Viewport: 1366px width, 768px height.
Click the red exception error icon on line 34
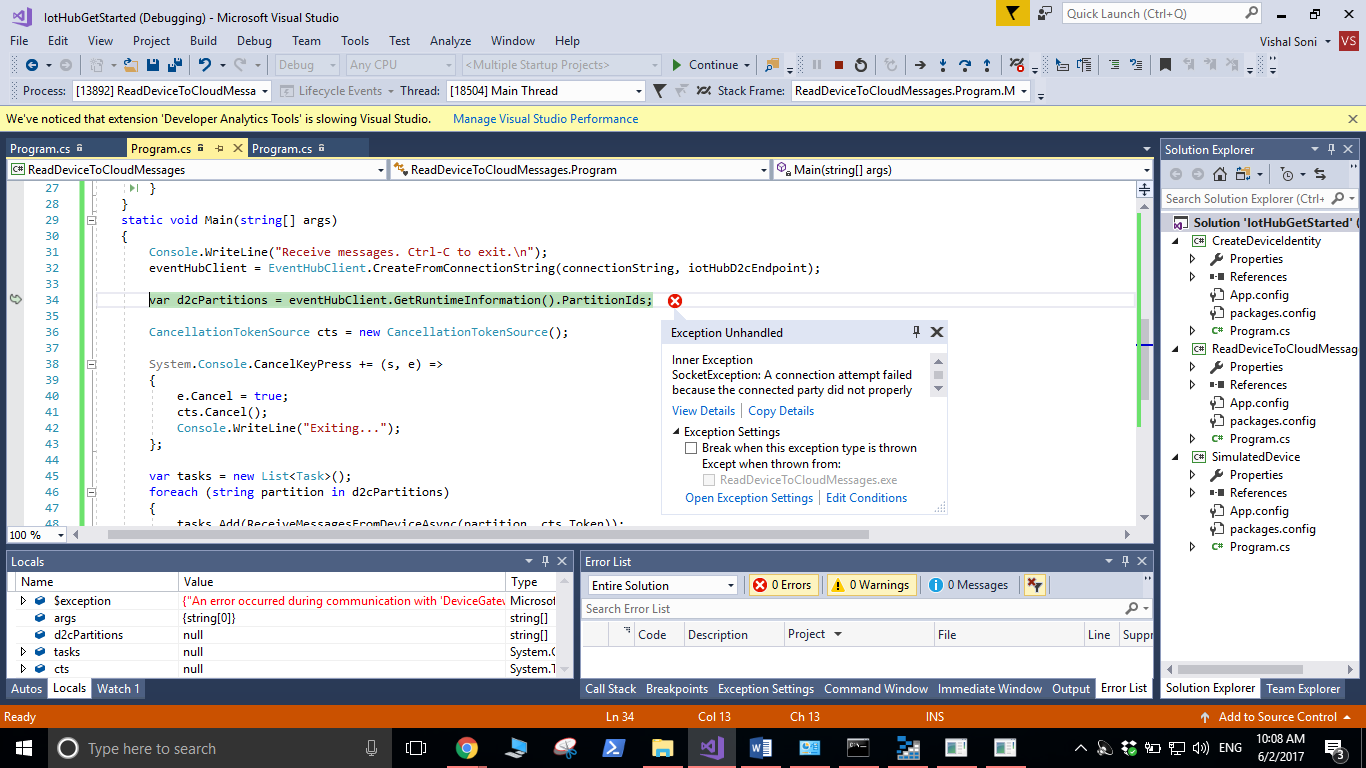675,301
